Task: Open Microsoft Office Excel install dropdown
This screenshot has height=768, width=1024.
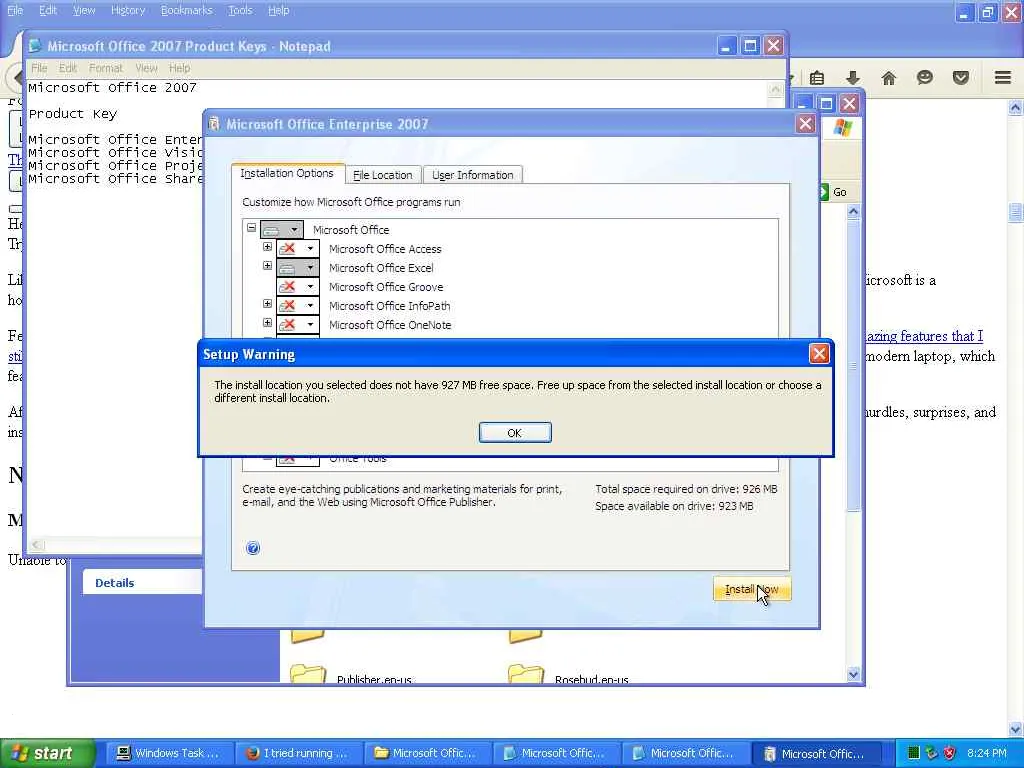Action: pyautogui.click(x=311, y=268)
